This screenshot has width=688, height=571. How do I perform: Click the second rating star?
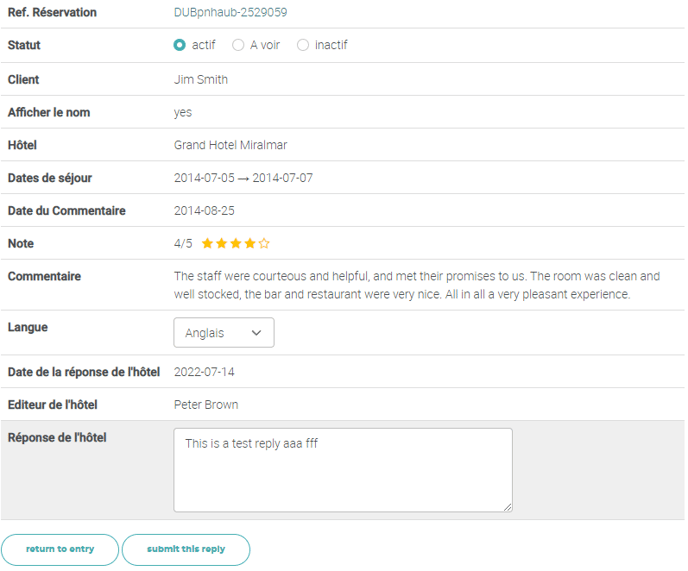[x=221, y=243]
